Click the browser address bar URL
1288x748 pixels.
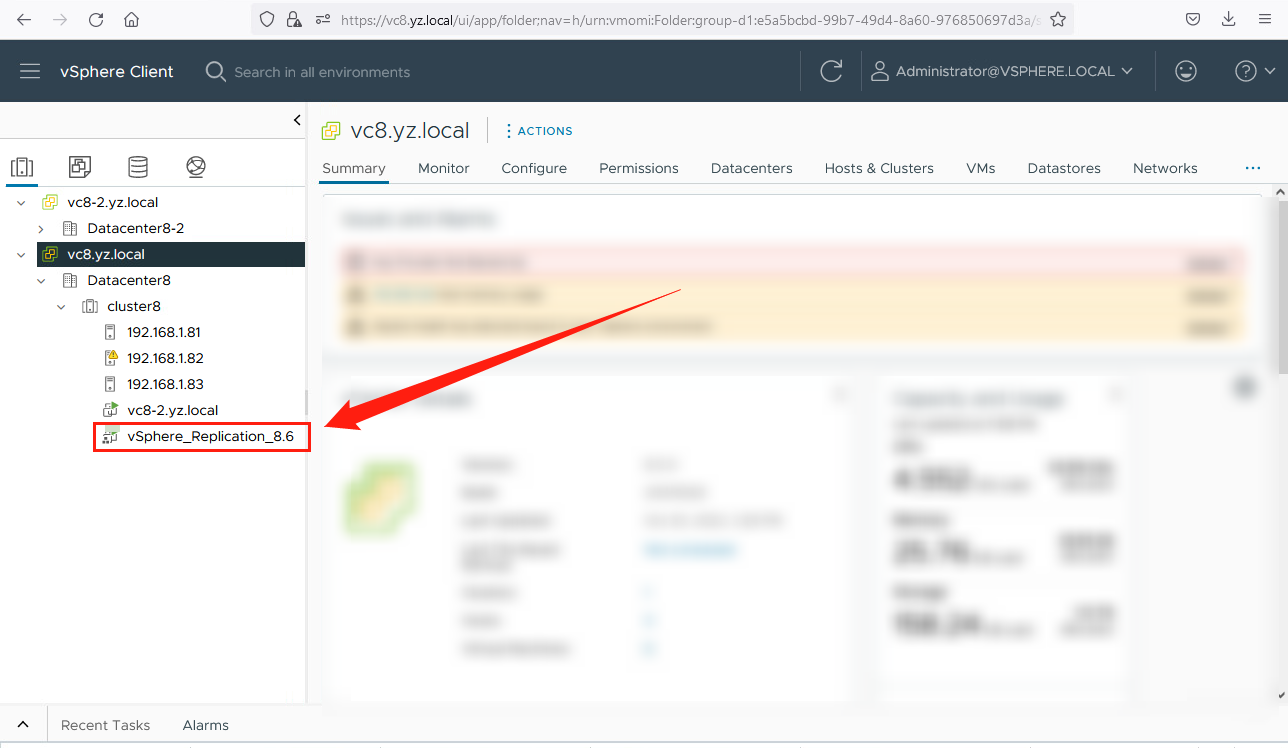690,19
